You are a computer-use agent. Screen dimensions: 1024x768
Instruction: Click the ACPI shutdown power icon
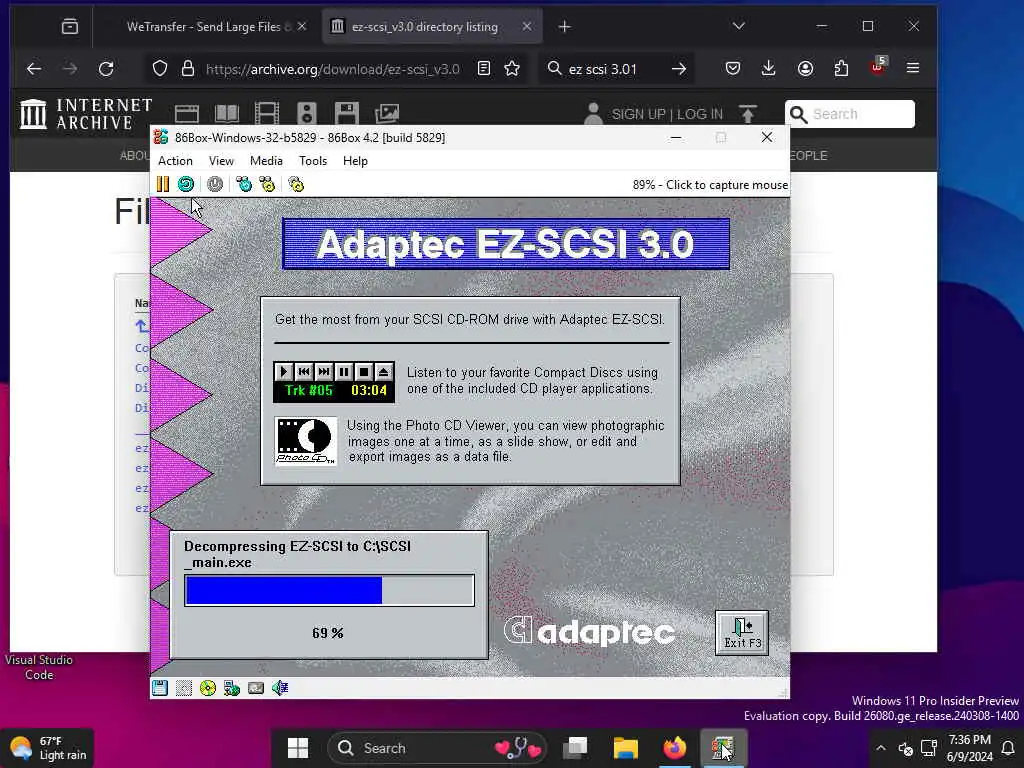(215, 185)
